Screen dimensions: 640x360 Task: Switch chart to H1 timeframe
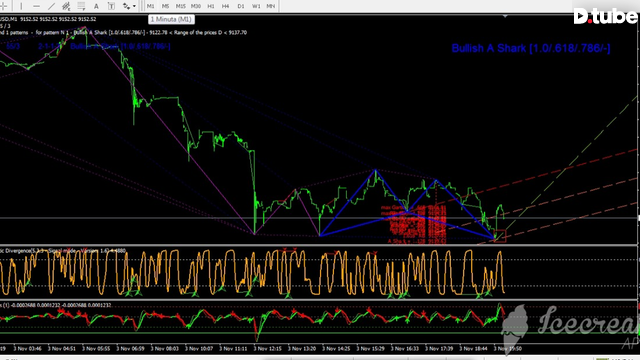[x=211, y=6]
